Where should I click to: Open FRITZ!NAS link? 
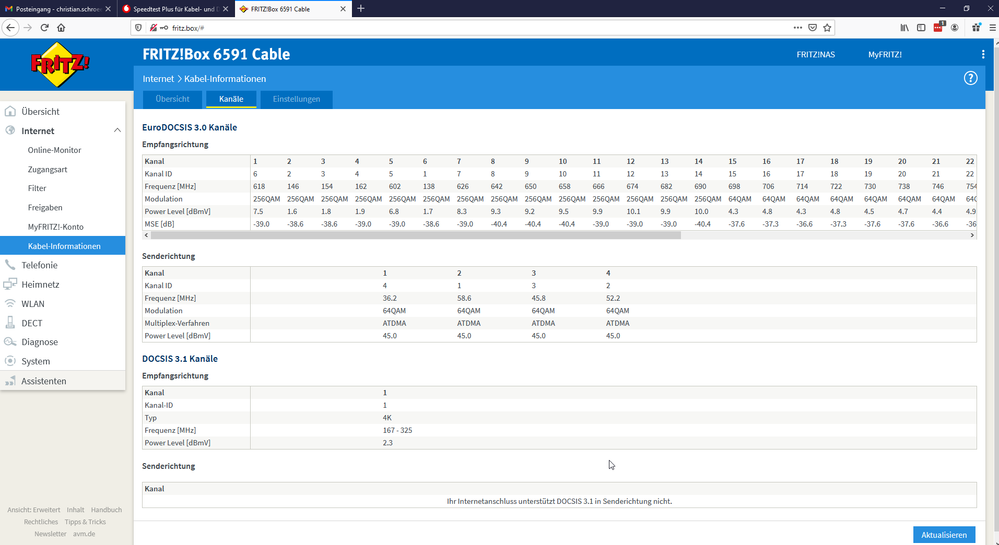[816, 54]
